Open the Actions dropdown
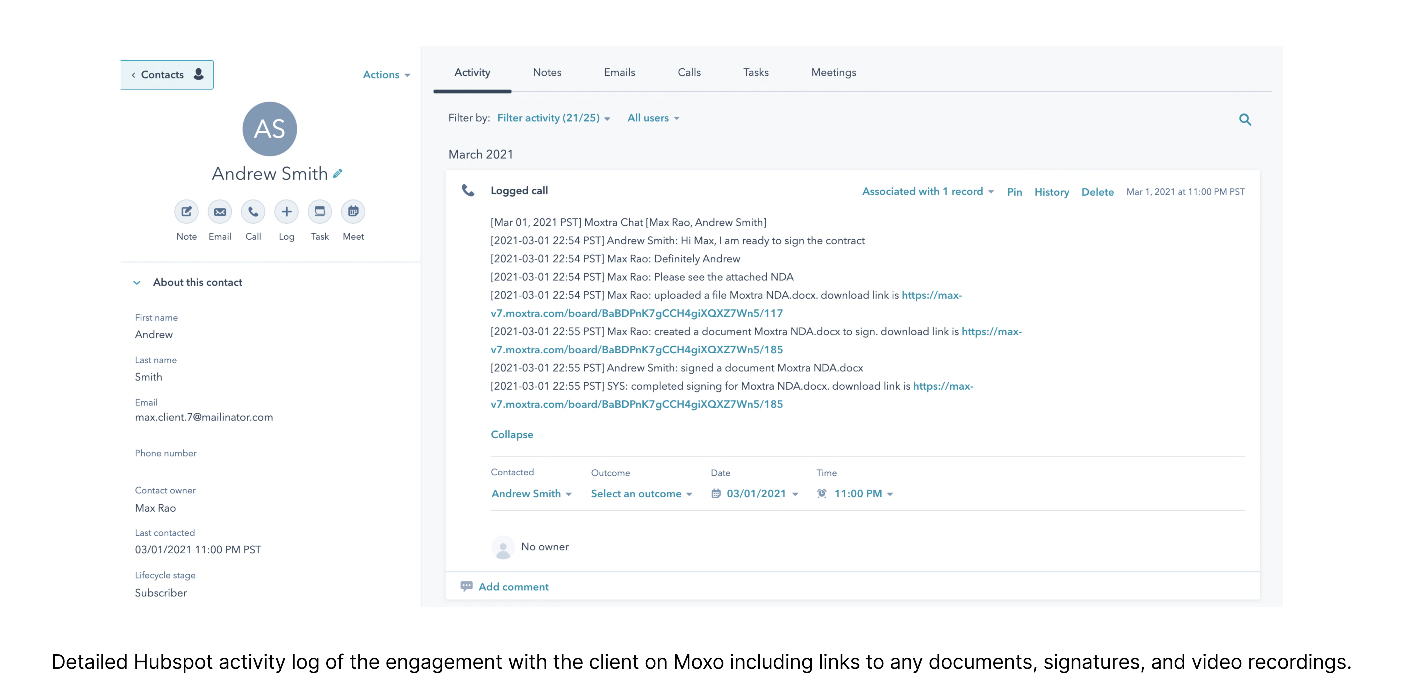The image size is (1402, 700). pyautogui.click(x=386, y=75)
